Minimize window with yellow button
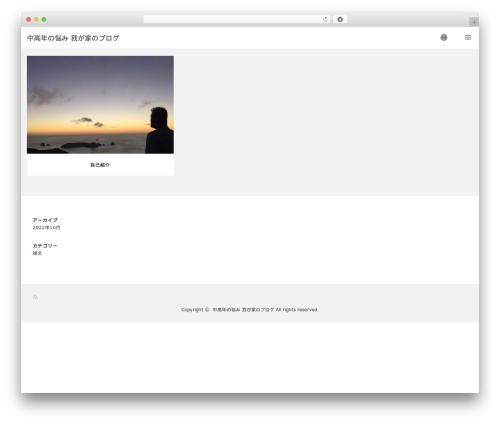Image resolution: width=500 pixels, height=423 pixels. point(36,20)
